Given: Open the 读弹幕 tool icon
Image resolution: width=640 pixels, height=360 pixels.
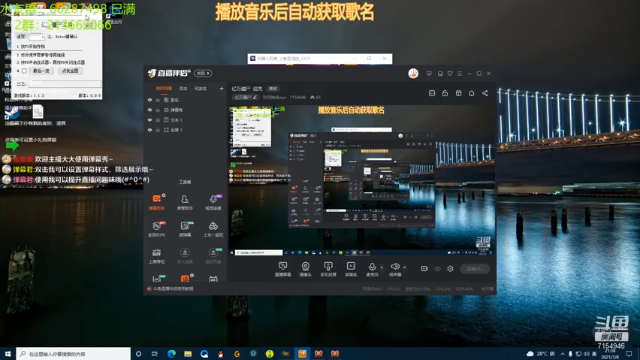Looking at the screenshot, I should pyautogui.click(x=184, y=229).
